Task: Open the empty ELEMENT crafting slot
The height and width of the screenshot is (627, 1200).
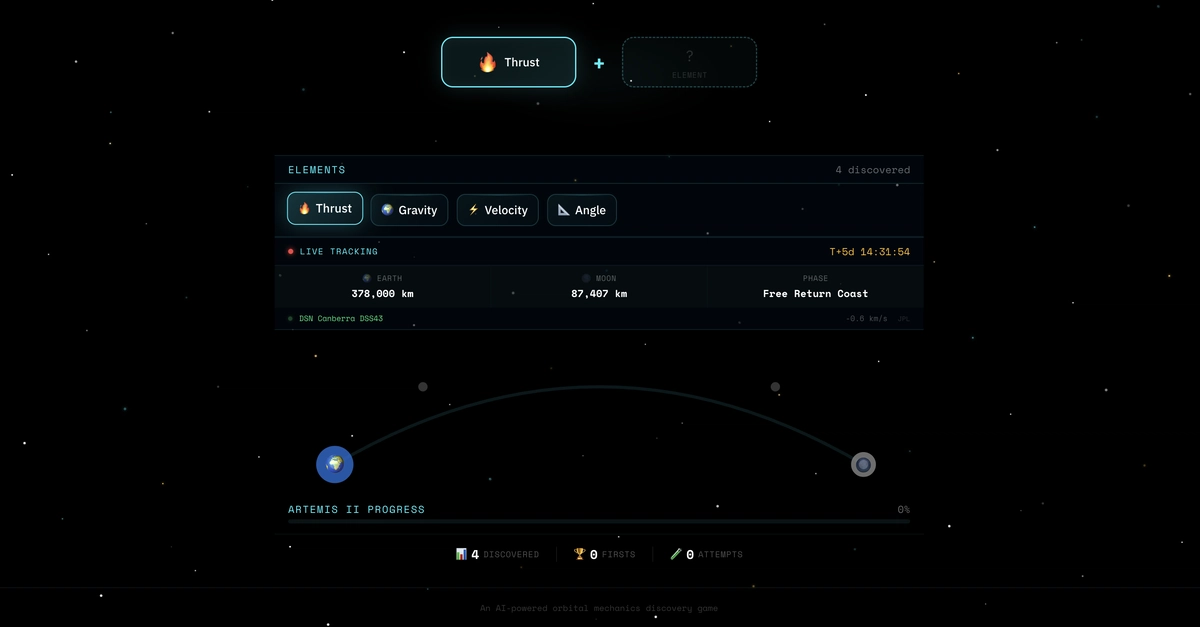Action: click(689, 61)
